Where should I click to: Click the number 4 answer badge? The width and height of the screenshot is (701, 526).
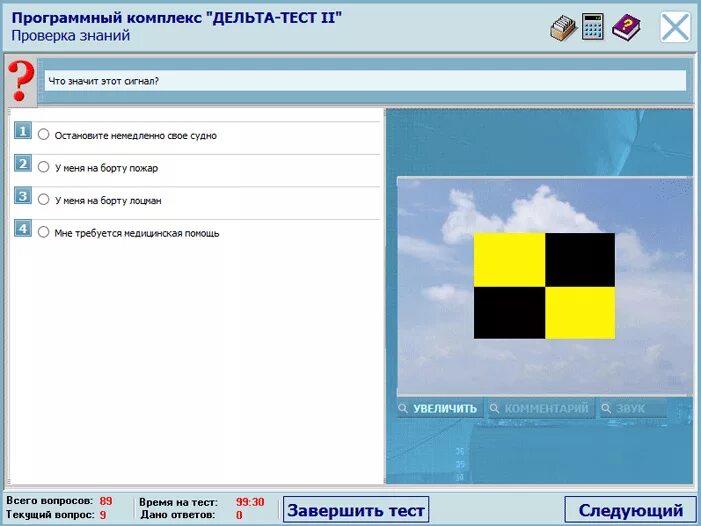23,228
